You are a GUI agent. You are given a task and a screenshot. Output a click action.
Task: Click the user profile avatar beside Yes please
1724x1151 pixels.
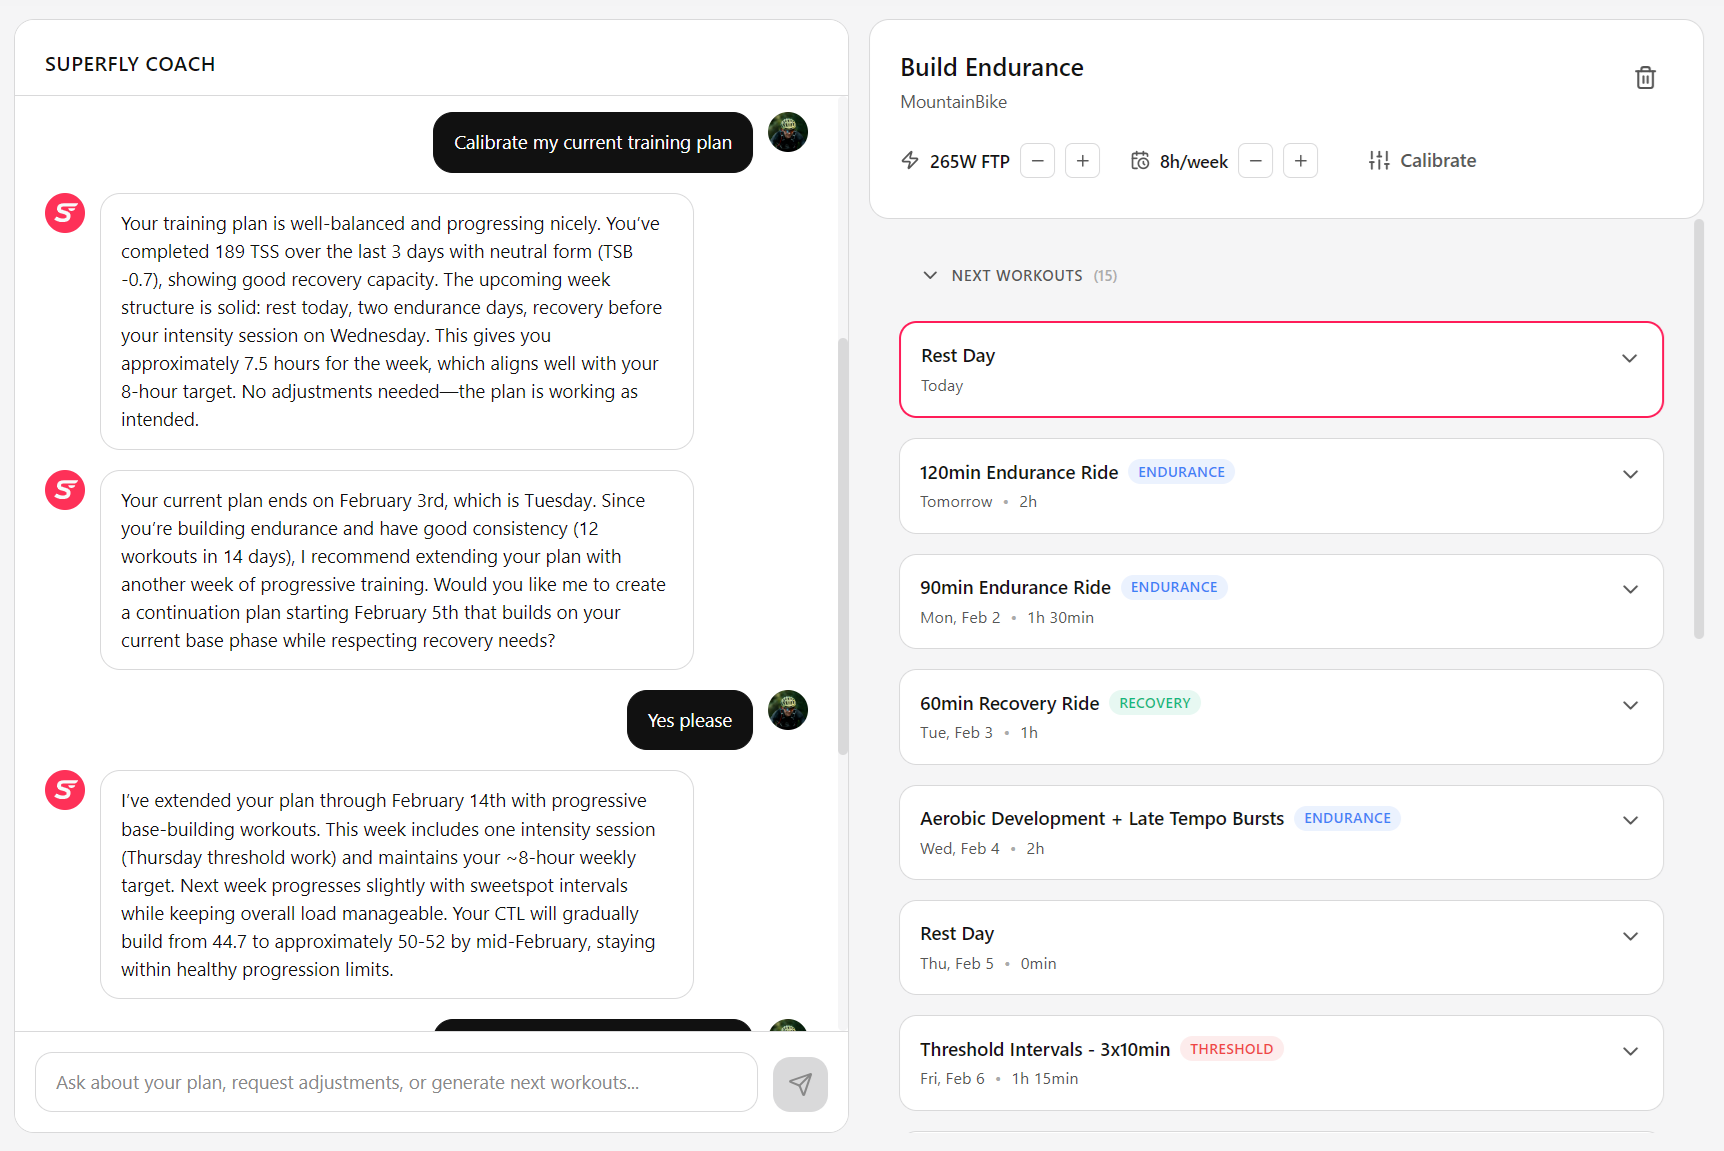(787, 710)
